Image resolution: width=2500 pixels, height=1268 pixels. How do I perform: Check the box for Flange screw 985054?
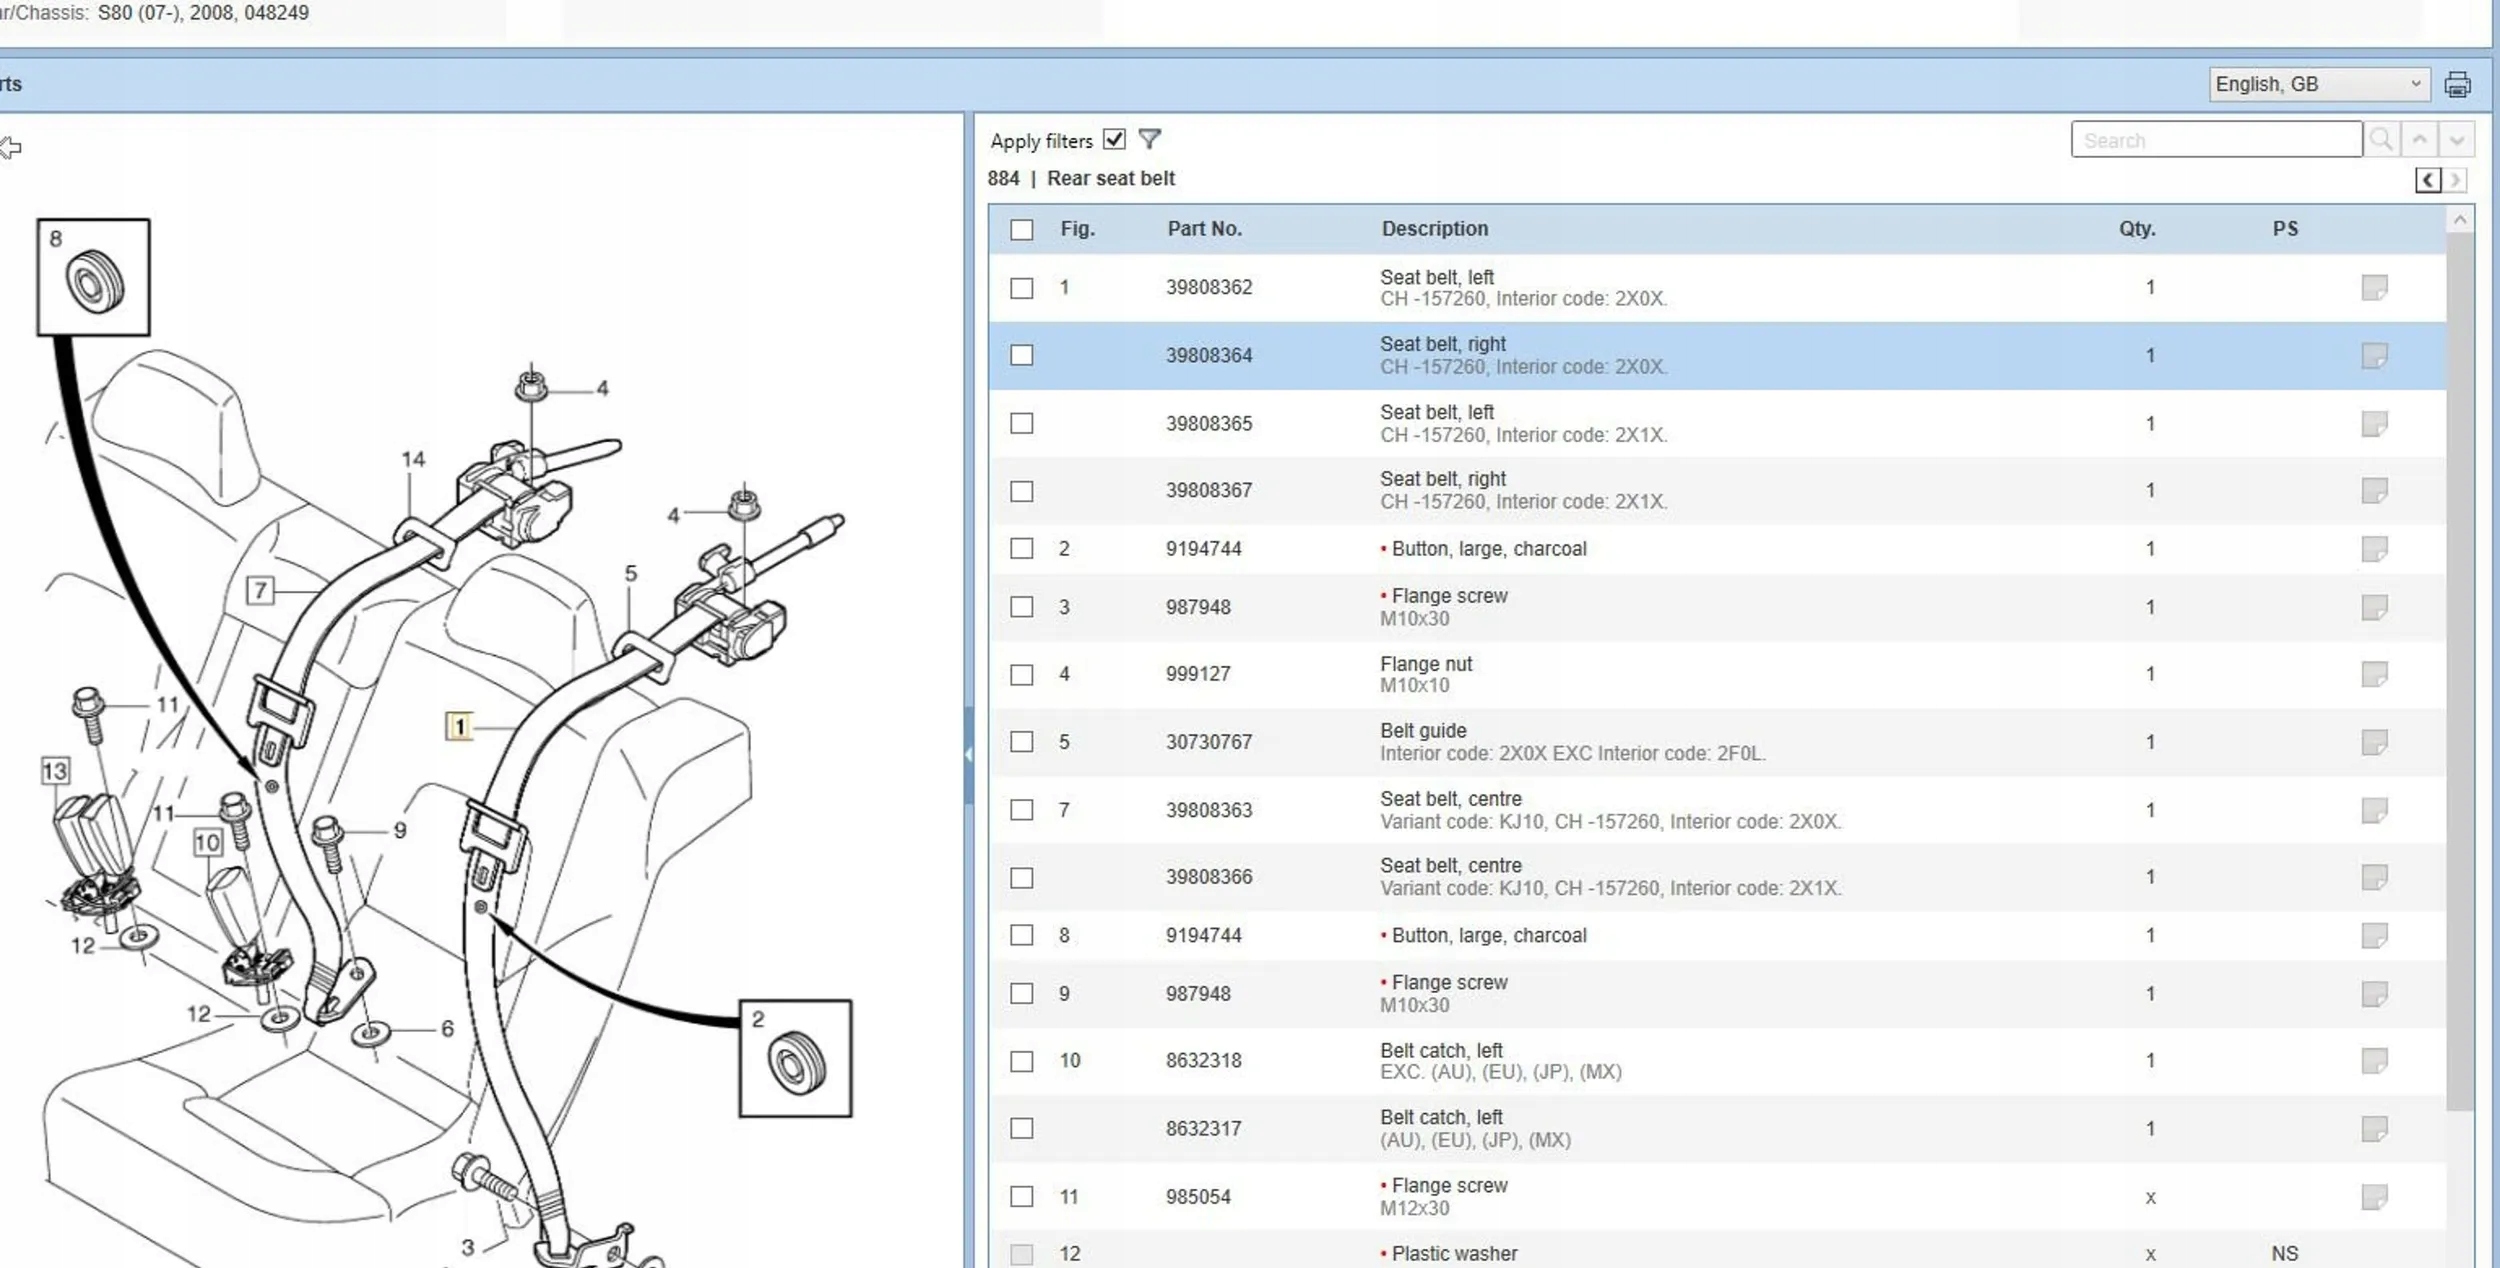tap(1021, 1197)
